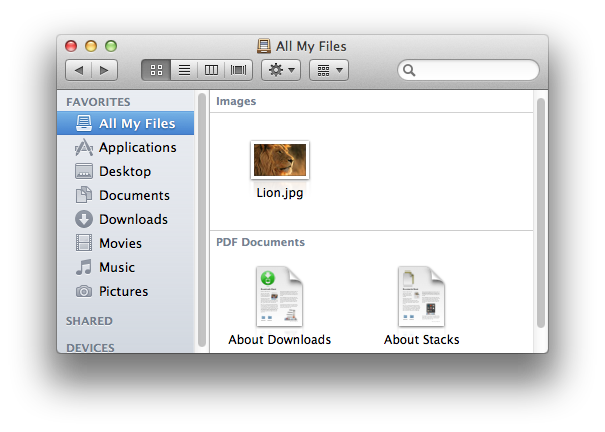Minimize window with the yellow button
Viewport: 605px width, 432px height.
pyautogui.click(x=91, y=46)
